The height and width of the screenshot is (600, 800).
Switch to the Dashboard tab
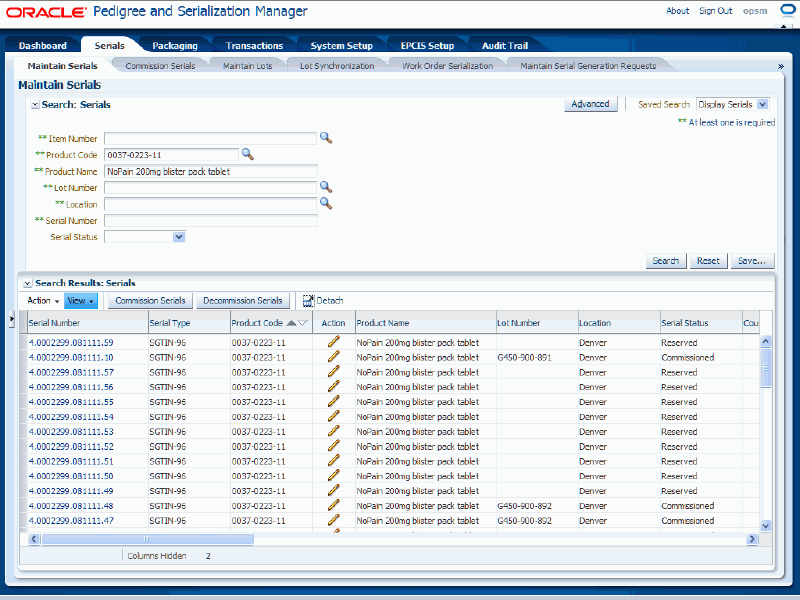(42, 45)
